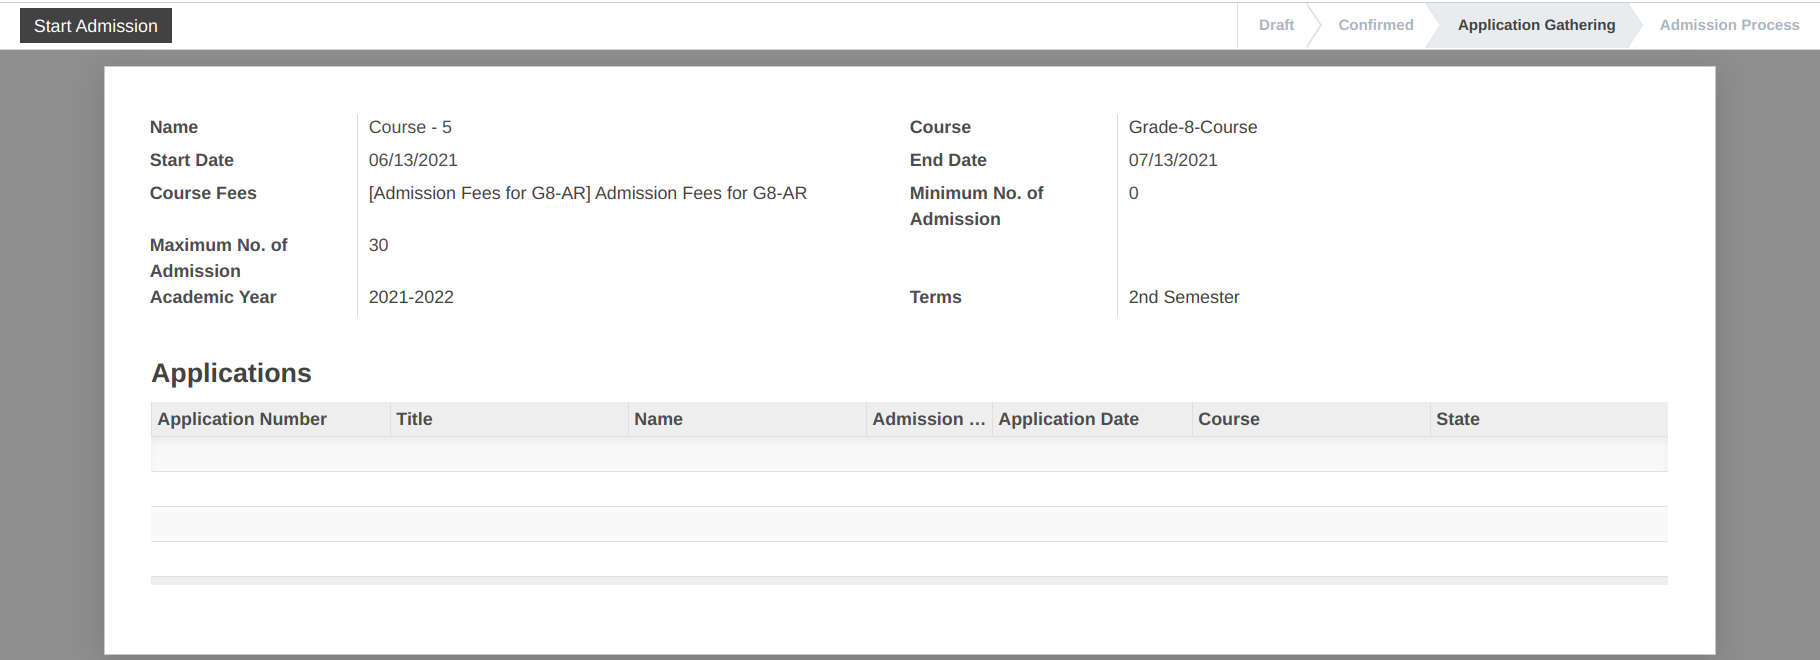
Task: Select the Draft status stage
Action: tap(1276, 25)
